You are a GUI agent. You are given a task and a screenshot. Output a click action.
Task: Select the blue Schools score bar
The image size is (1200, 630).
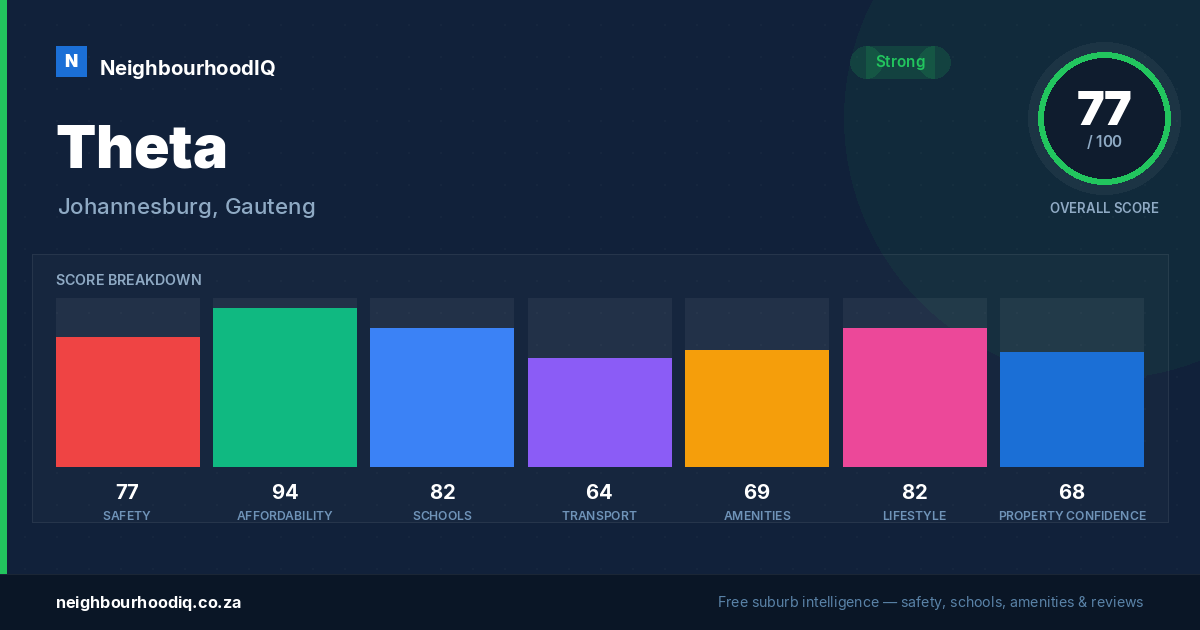[442, 397]
